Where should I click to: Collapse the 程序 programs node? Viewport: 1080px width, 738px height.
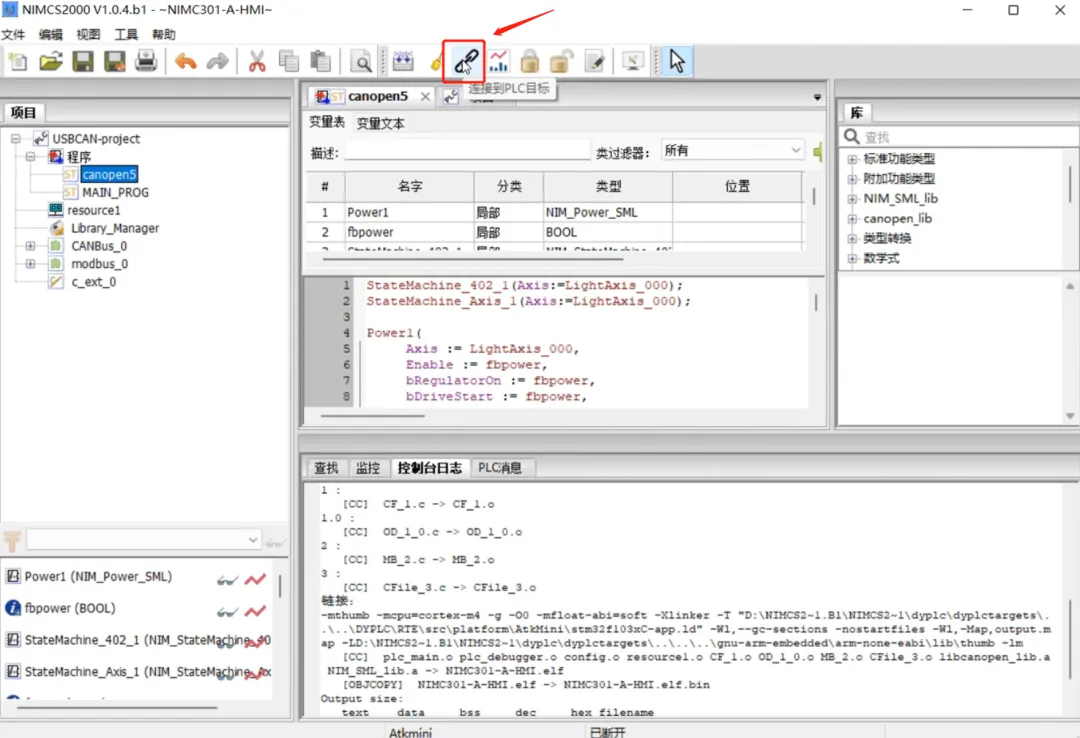tap(30, 156)
